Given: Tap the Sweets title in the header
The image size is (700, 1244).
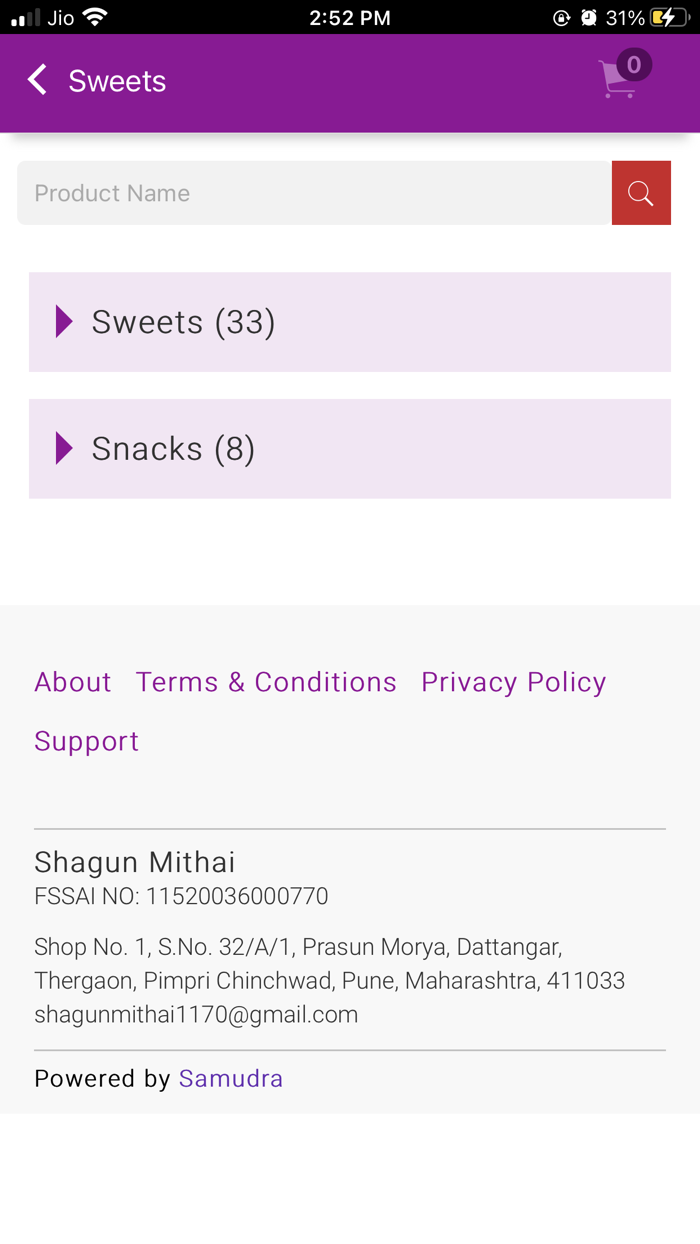Looking at the screenshot, I should tap(116, 81).
